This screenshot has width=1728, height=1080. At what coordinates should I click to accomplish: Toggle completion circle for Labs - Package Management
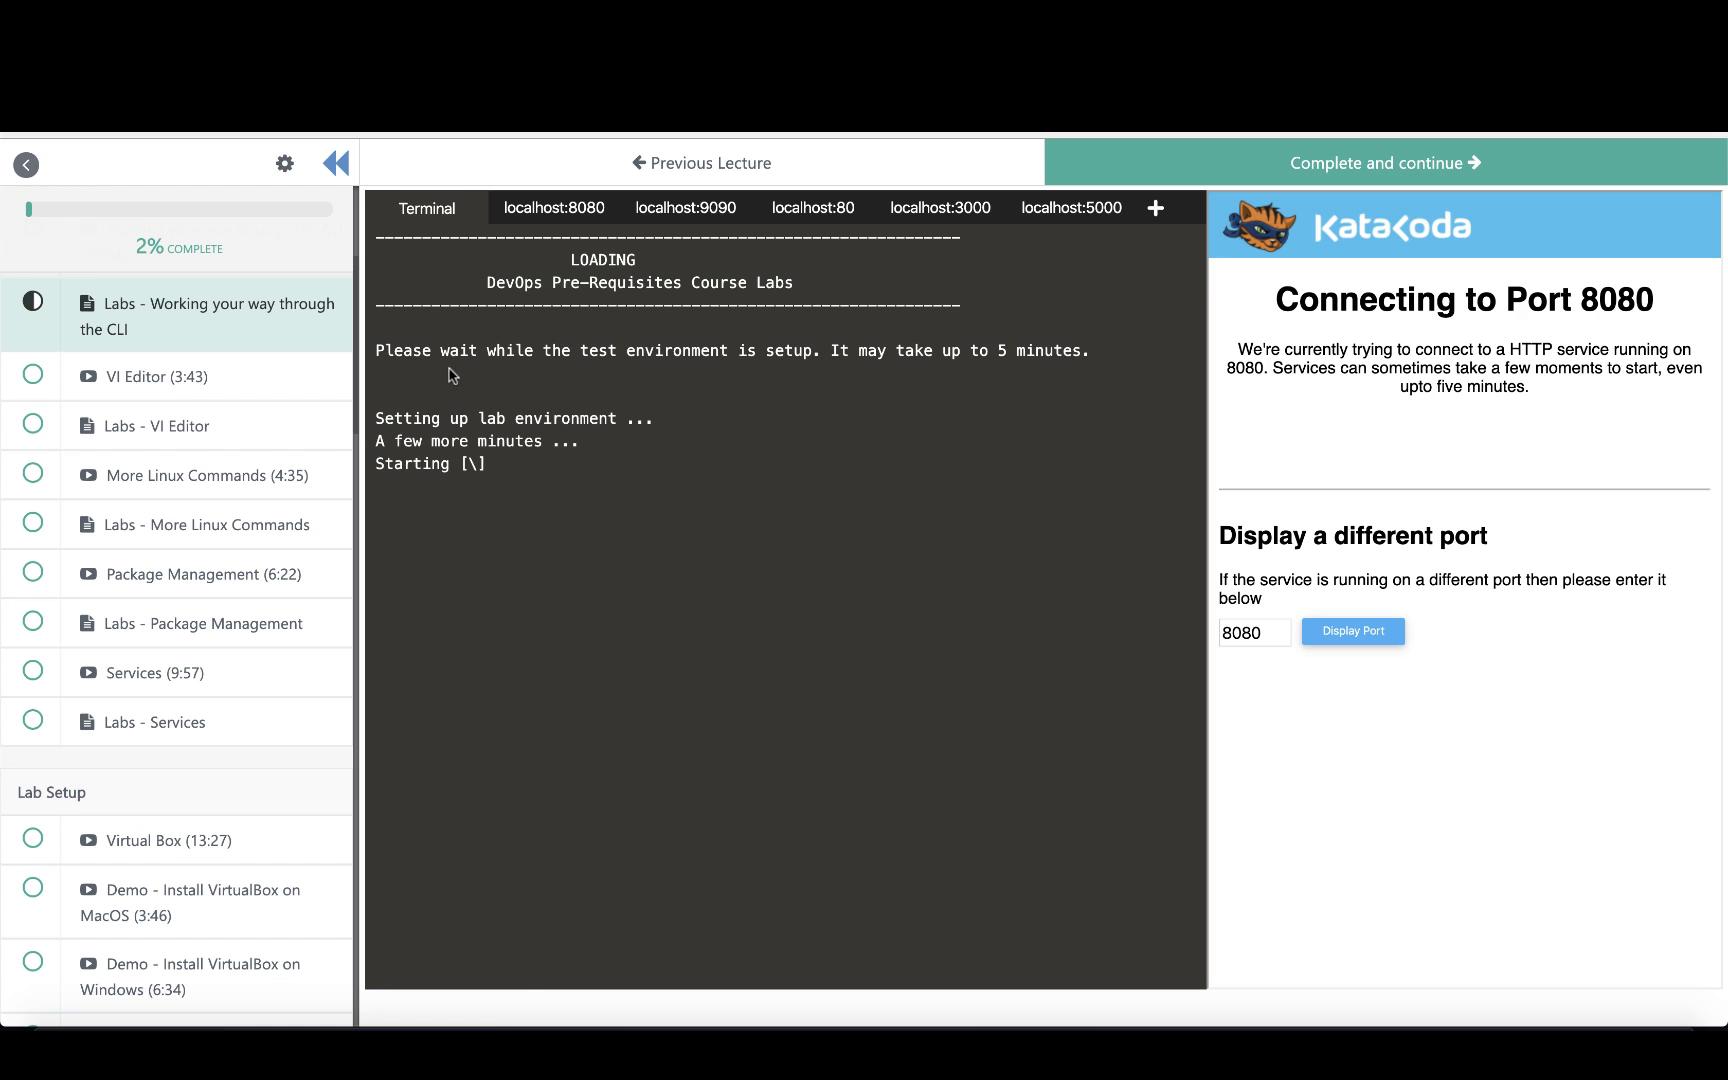point(33,621)
